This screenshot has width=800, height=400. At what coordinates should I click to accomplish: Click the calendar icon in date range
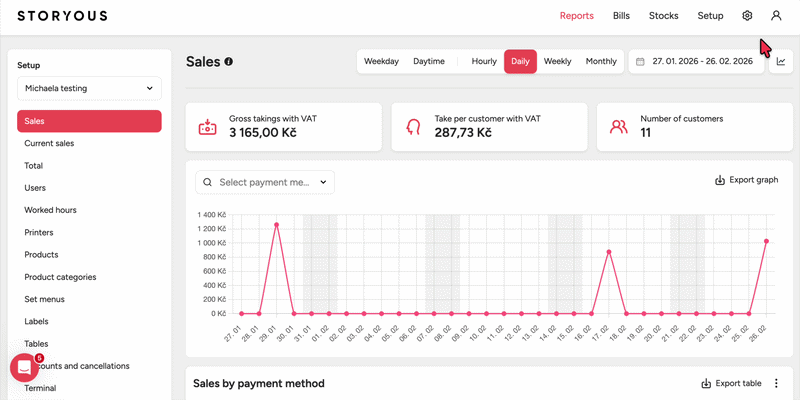tap(640, 62)
